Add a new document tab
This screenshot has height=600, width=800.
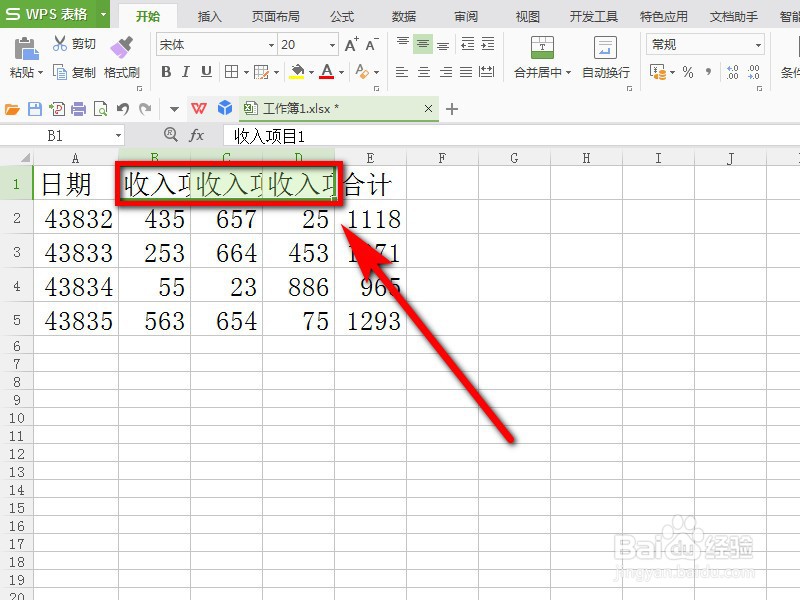coord(452,109)
